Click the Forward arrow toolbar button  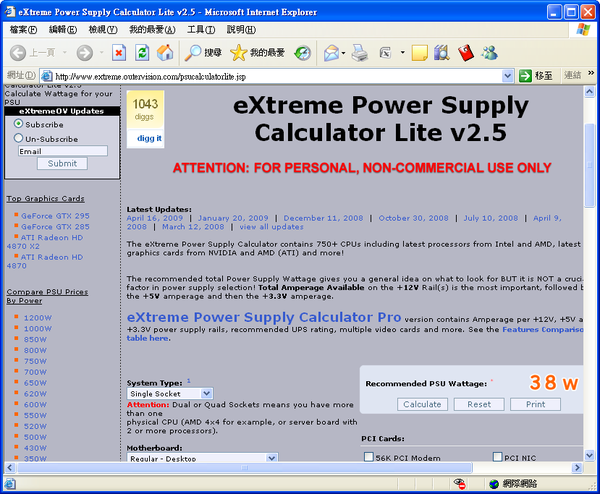(x=85, y=53)
